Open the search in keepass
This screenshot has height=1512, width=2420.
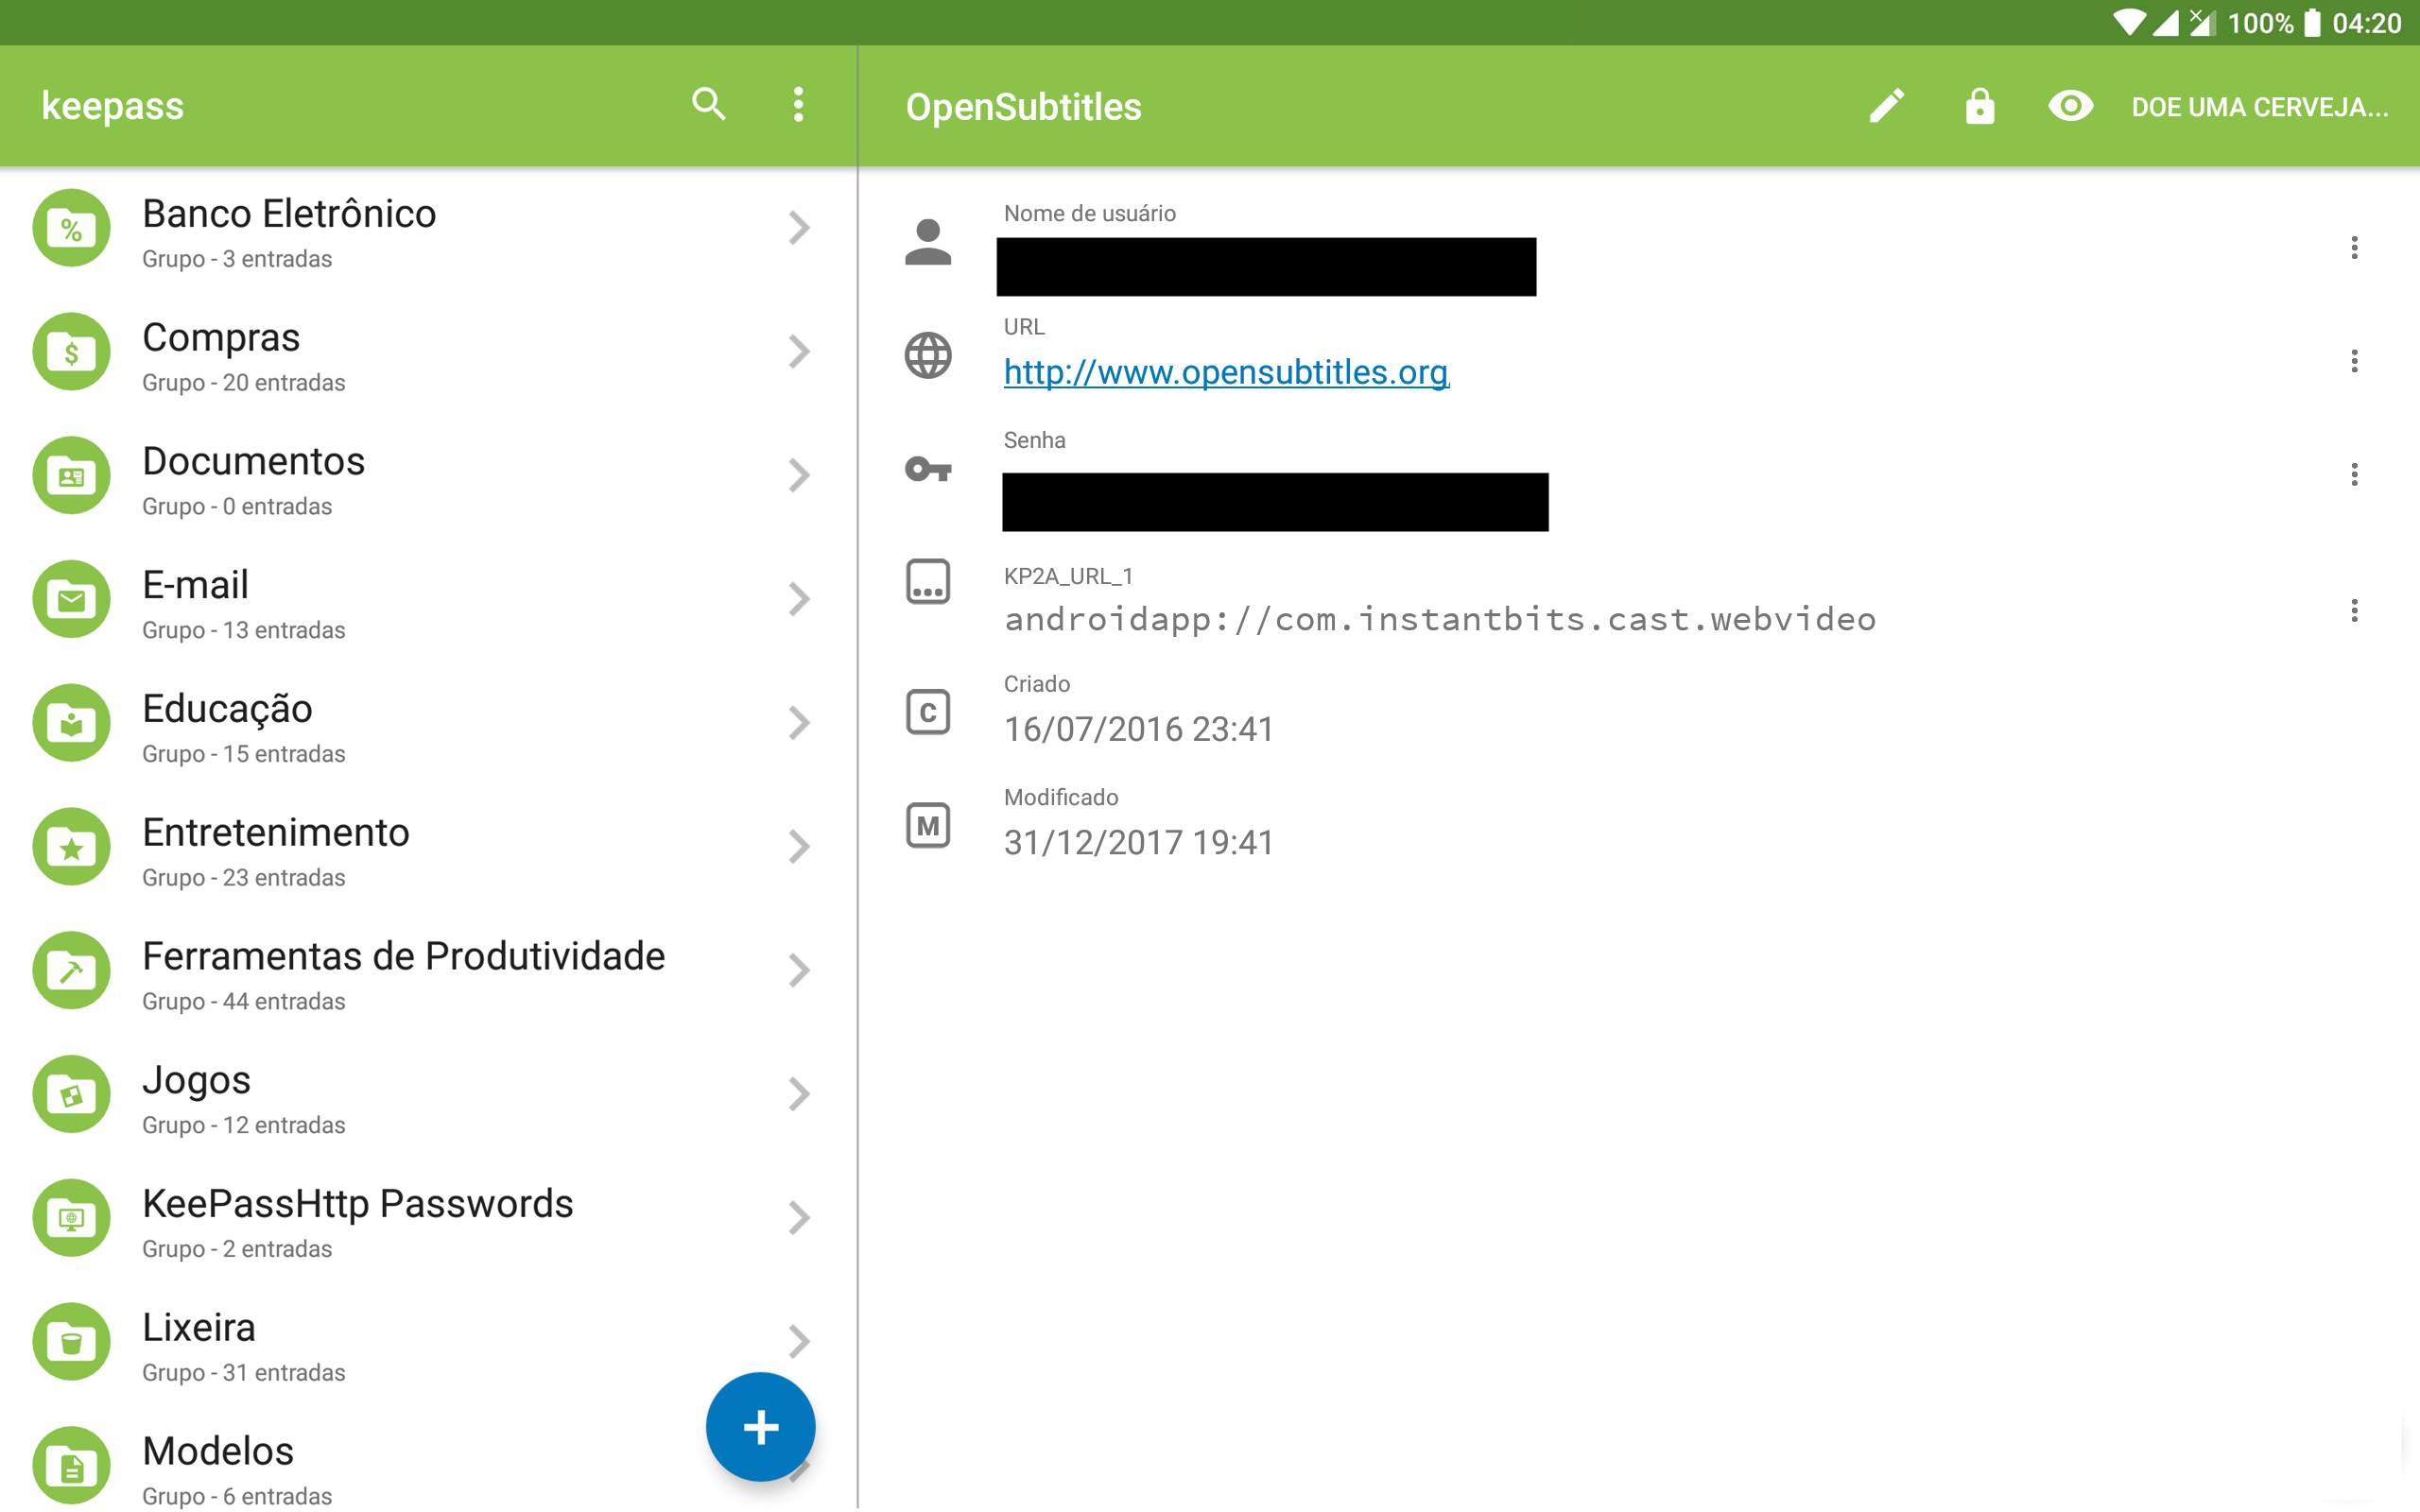[709, 105]
